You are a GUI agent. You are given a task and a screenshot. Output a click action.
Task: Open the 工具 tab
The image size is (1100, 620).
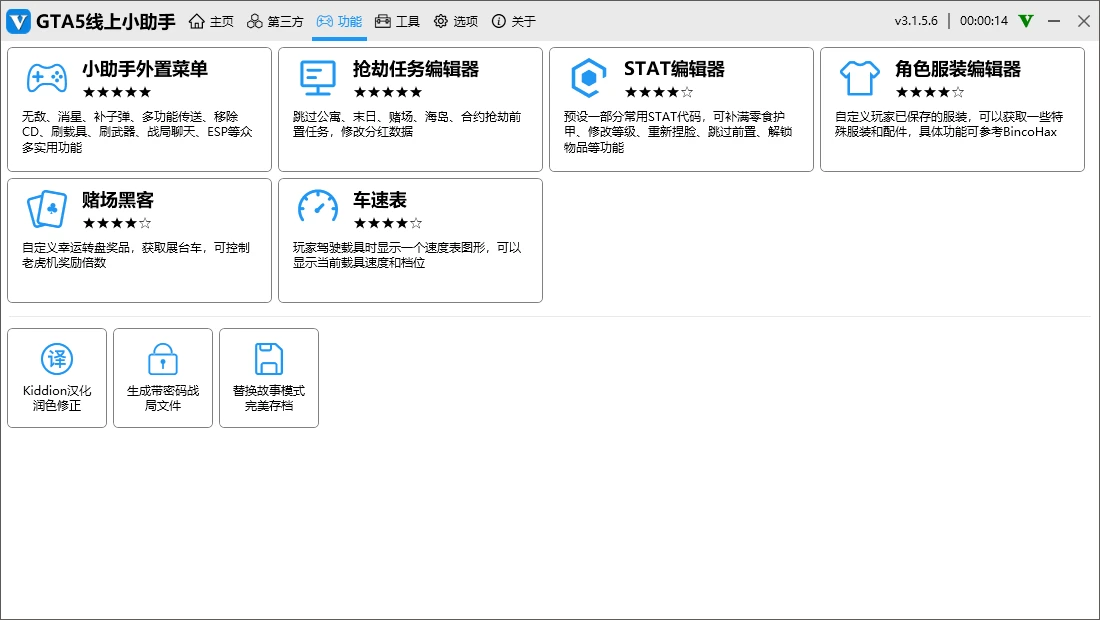click(x=397, y=21)
